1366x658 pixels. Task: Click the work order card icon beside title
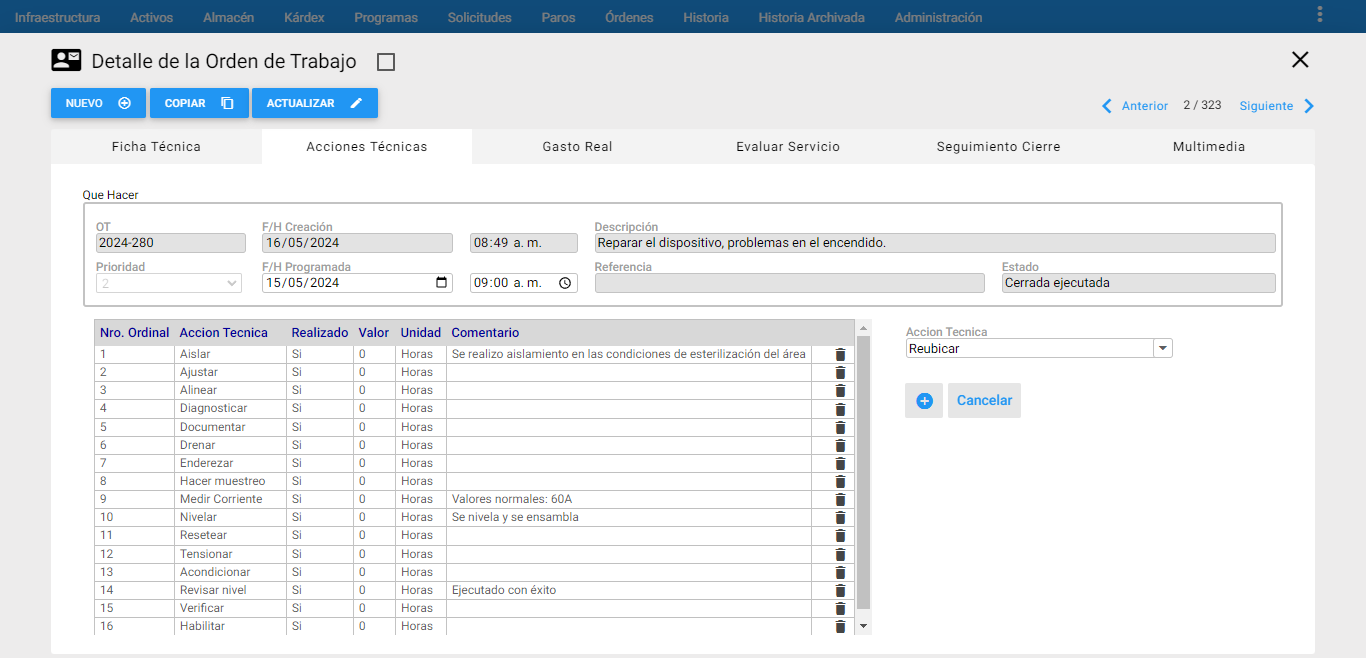66,61
